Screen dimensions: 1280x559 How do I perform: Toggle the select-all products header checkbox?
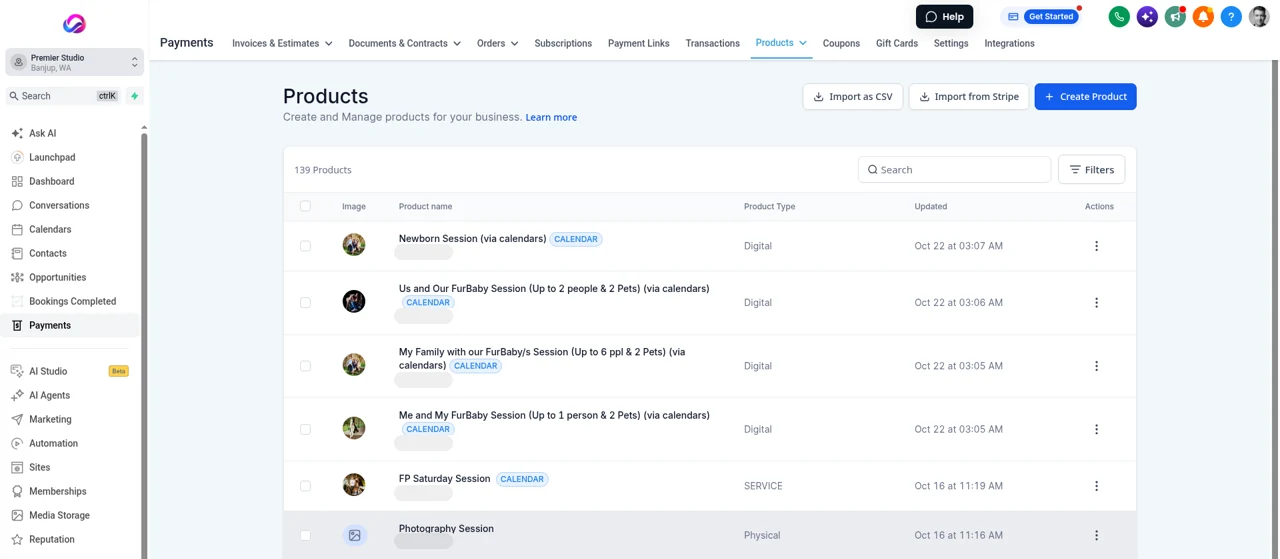305,206
